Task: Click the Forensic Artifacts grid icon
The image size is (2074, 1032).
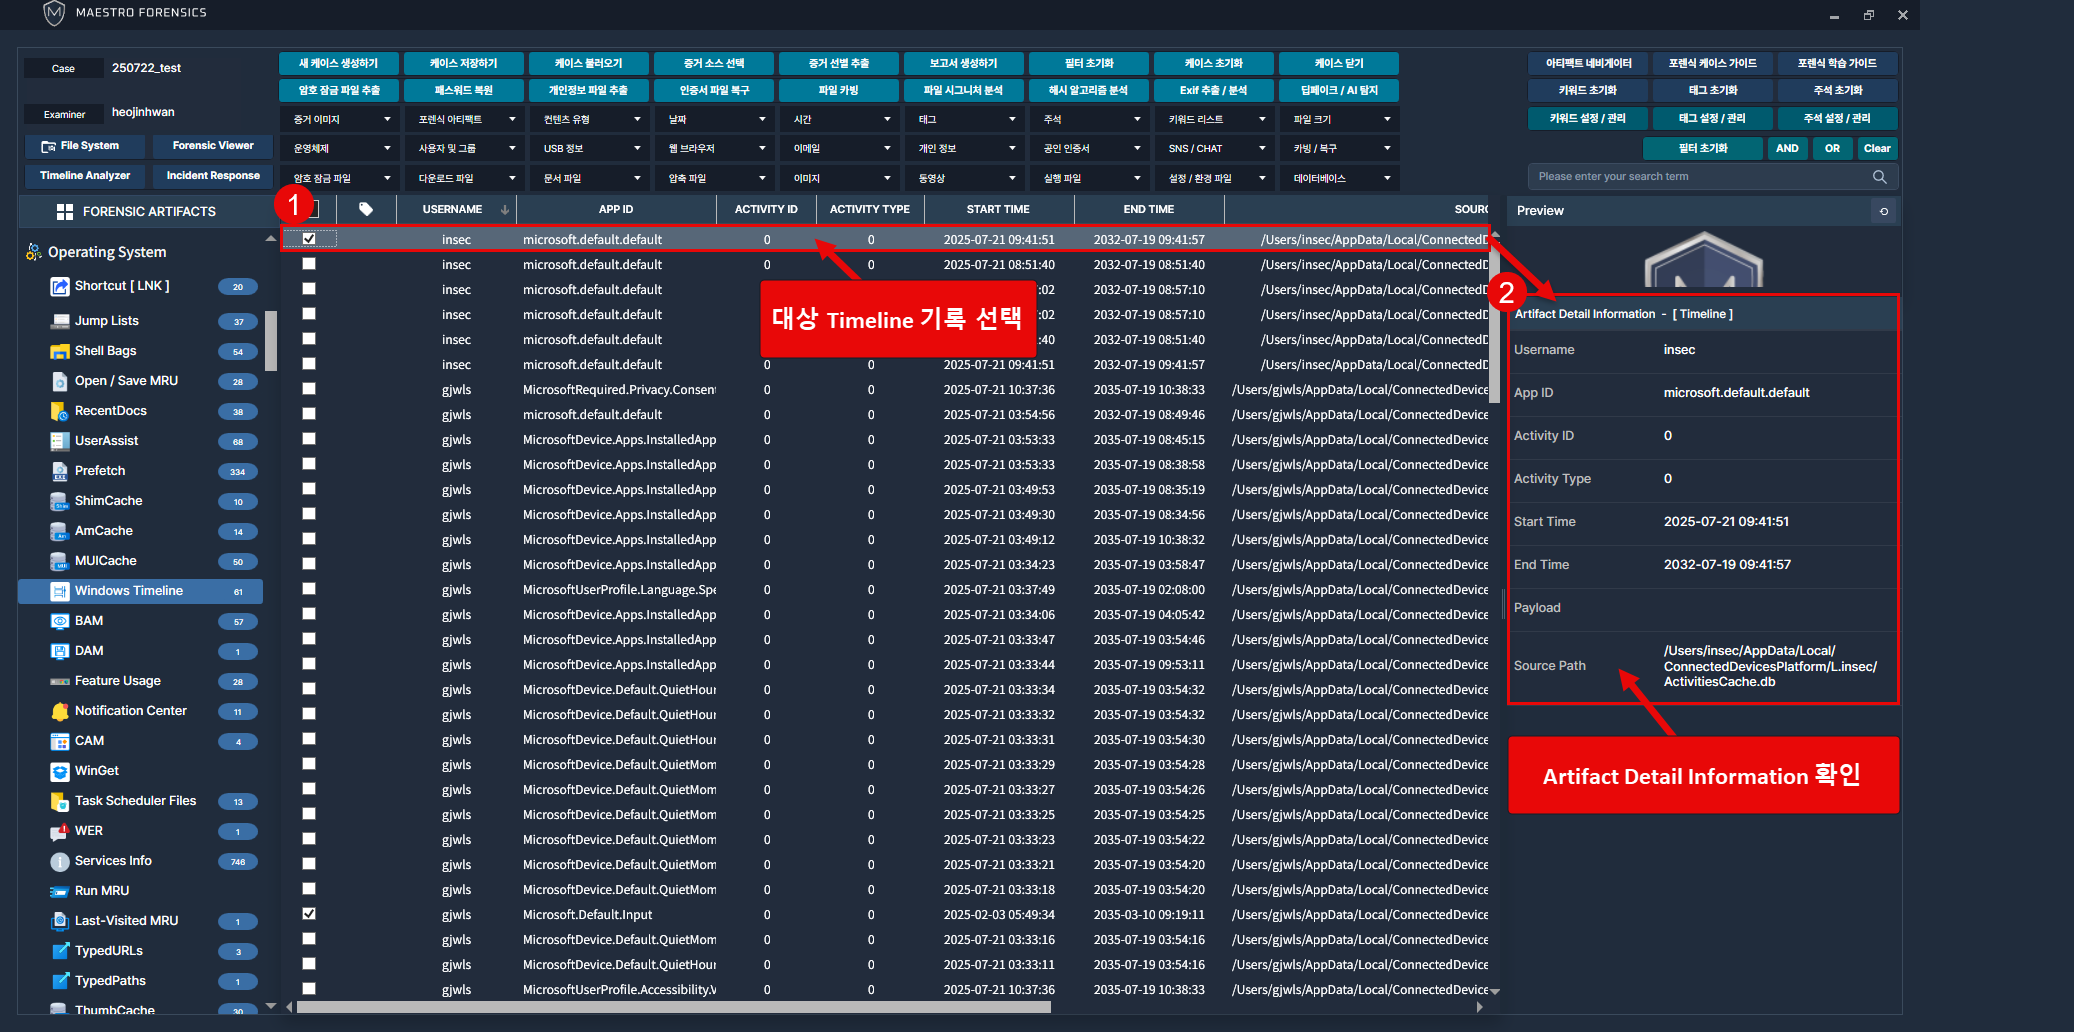Action: coord(65,212)
